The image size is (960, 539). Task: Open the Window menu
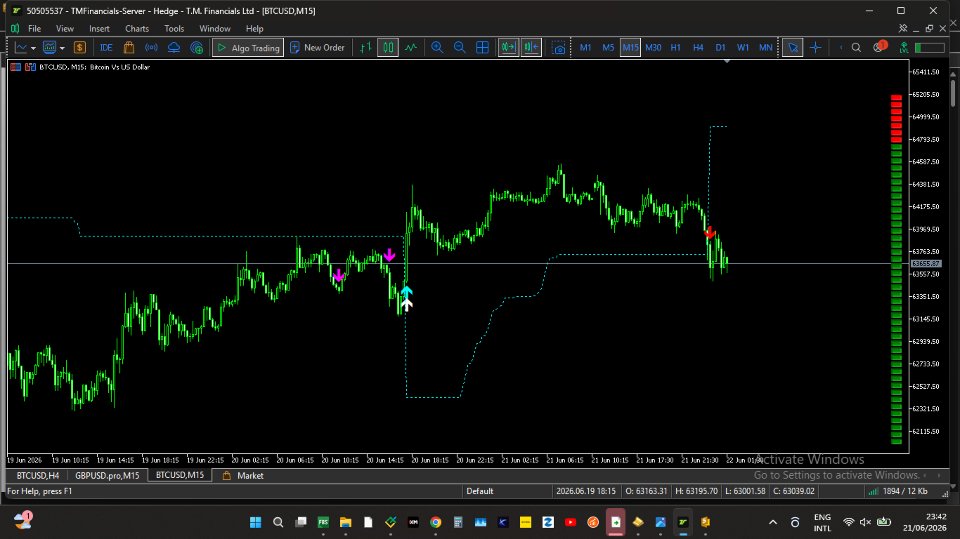(214, 28)
